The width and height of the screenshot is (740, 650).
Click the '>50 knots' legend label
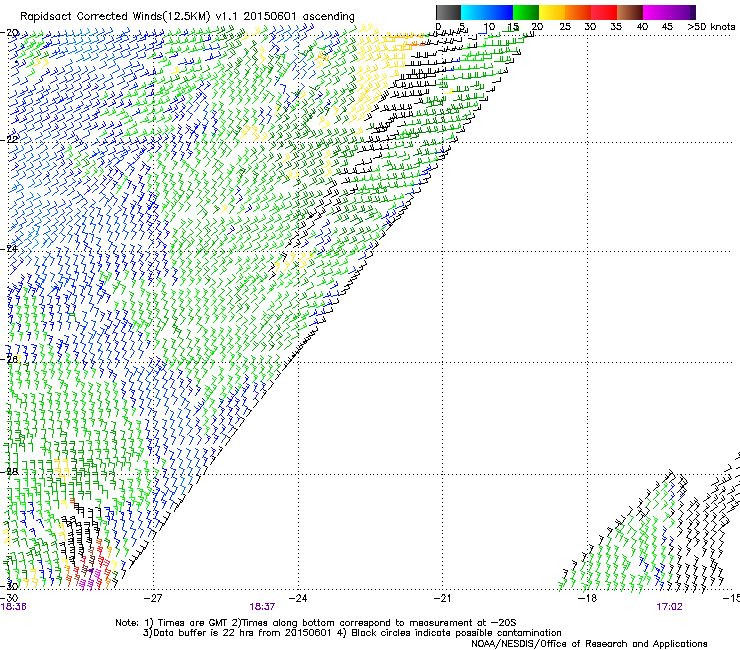711,27
